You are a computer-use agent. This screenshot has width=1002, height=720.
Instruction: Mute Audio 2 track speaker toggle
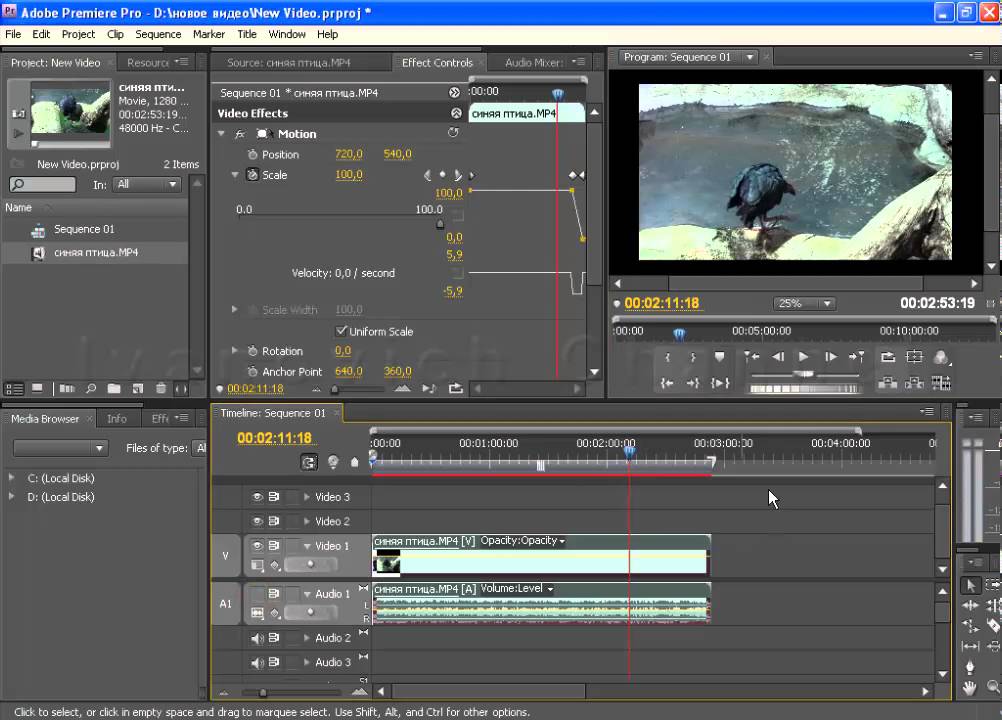pyautogui.click(x=257, y=638)
